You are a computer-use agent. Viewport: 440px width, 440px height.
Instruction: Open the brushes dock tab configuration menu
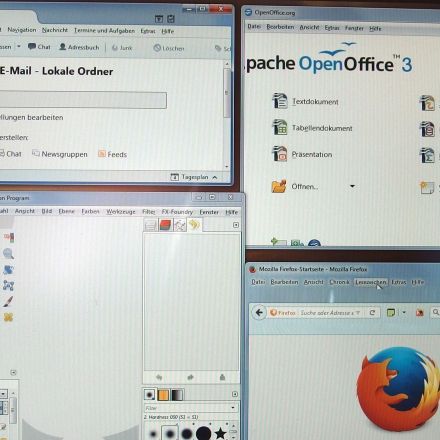[235, 394]
